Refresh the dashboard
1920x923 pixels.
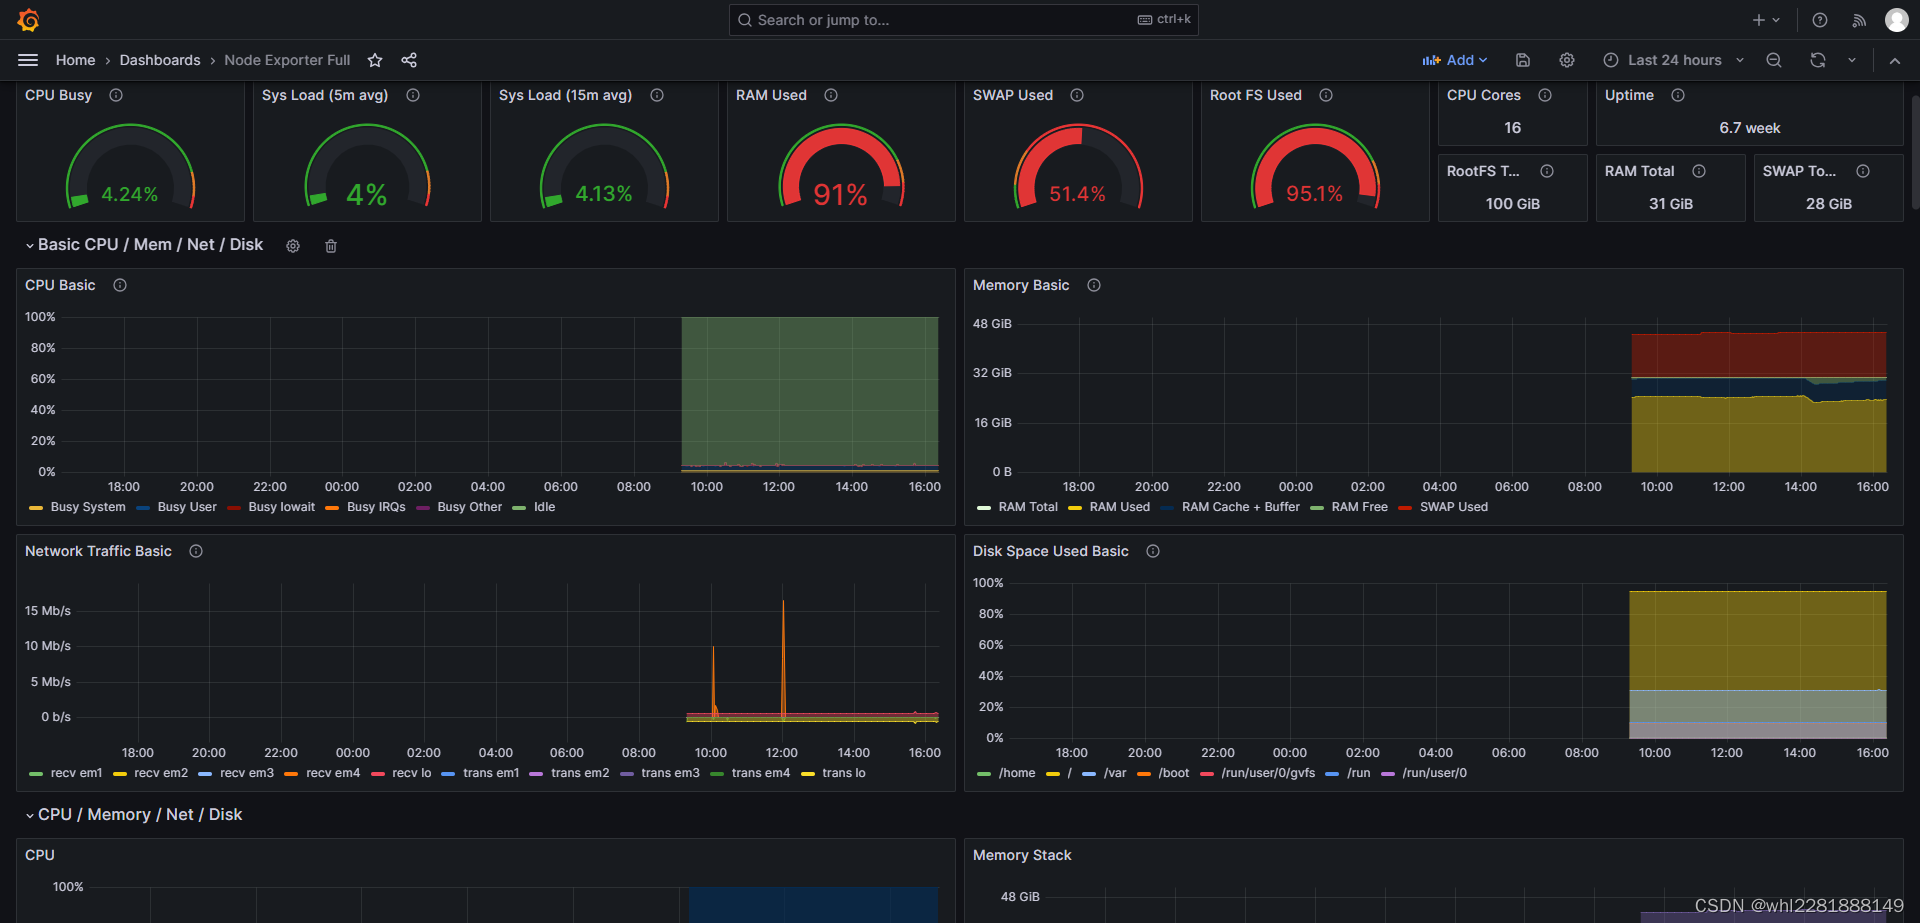point(1818,60)
